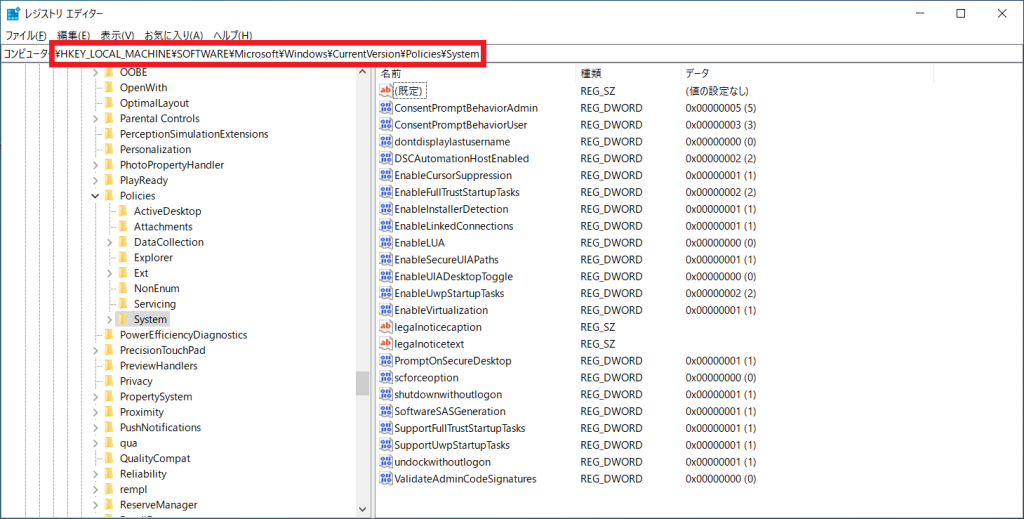Viewport: 1024px width, 519px height.
Task: Select the Attachments key
Action: [163, 227]
